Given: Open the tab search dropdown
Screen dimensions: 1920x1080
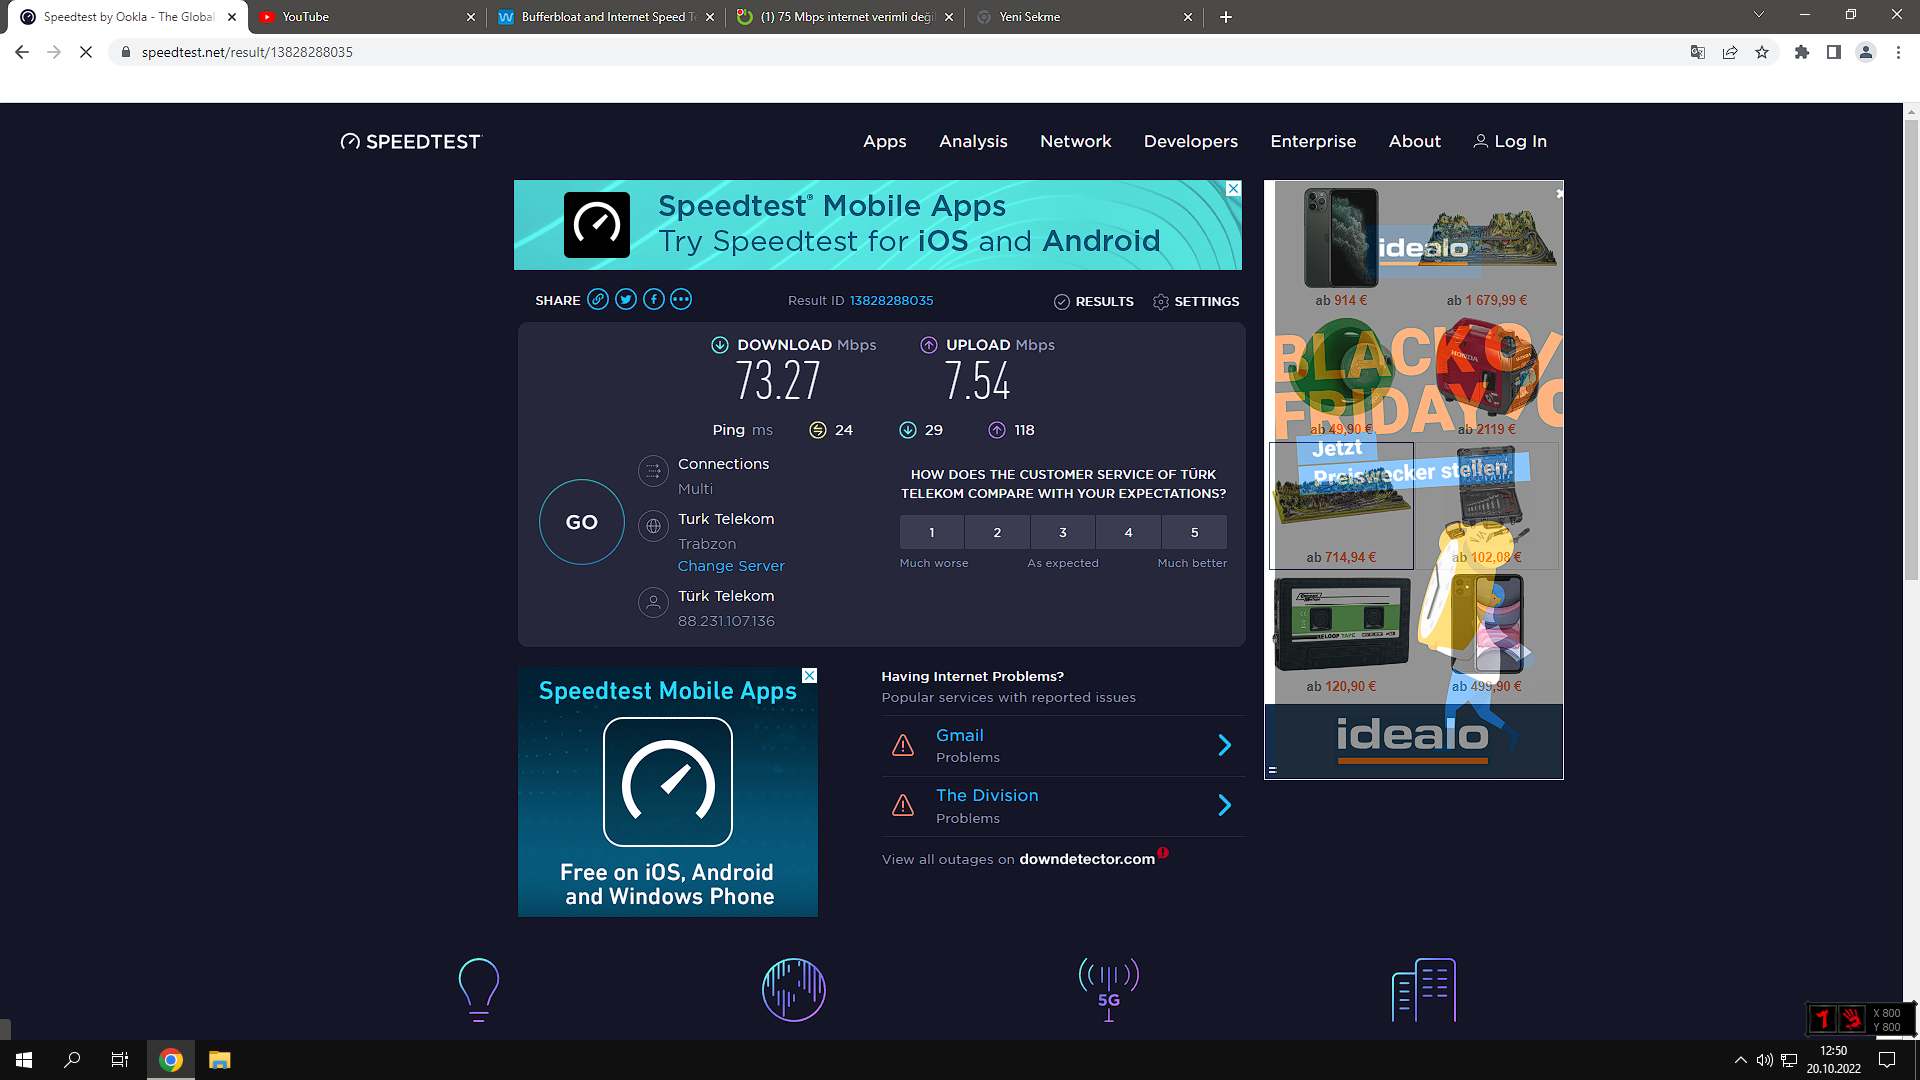Looking at the screenshot, I should pyautogui.click(x=1758, y=16).
